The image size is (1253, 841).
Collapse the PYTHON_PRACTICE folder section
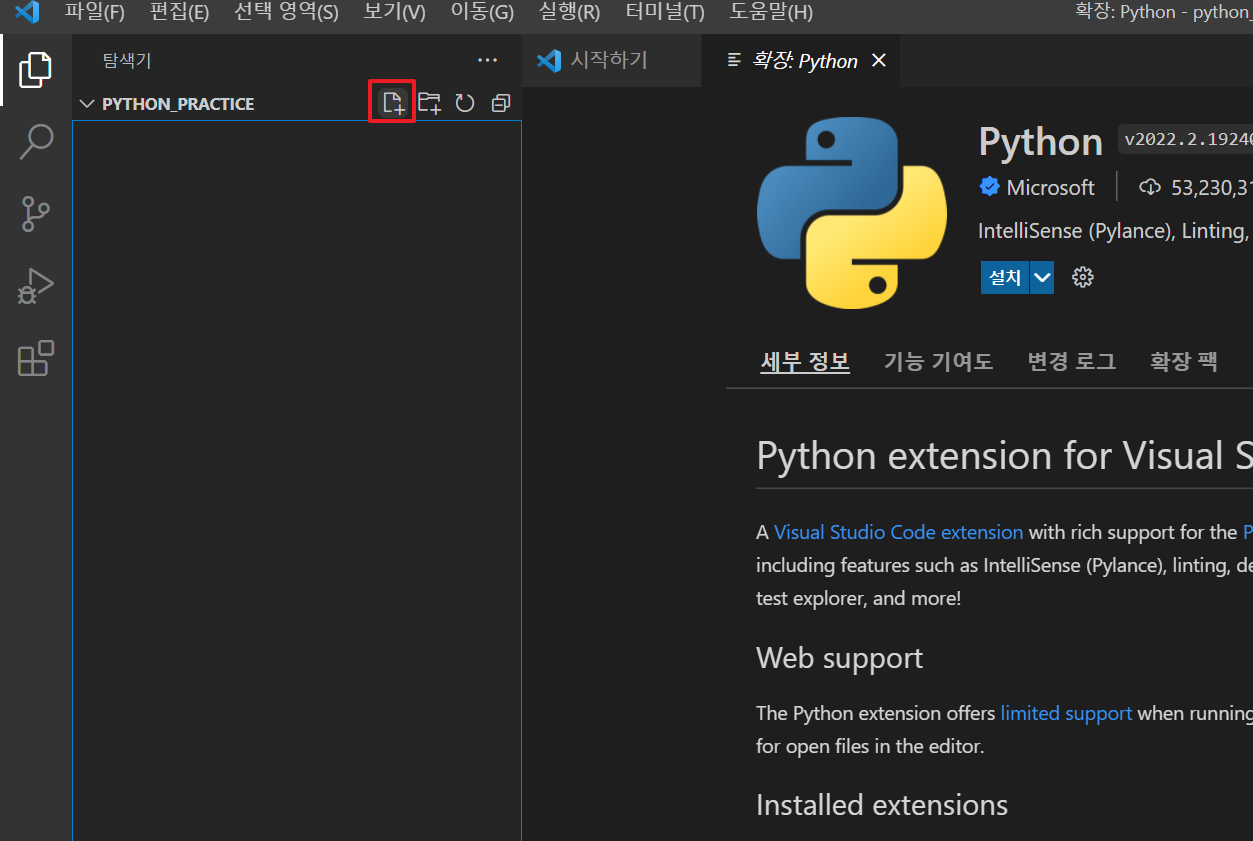(88, 103)
